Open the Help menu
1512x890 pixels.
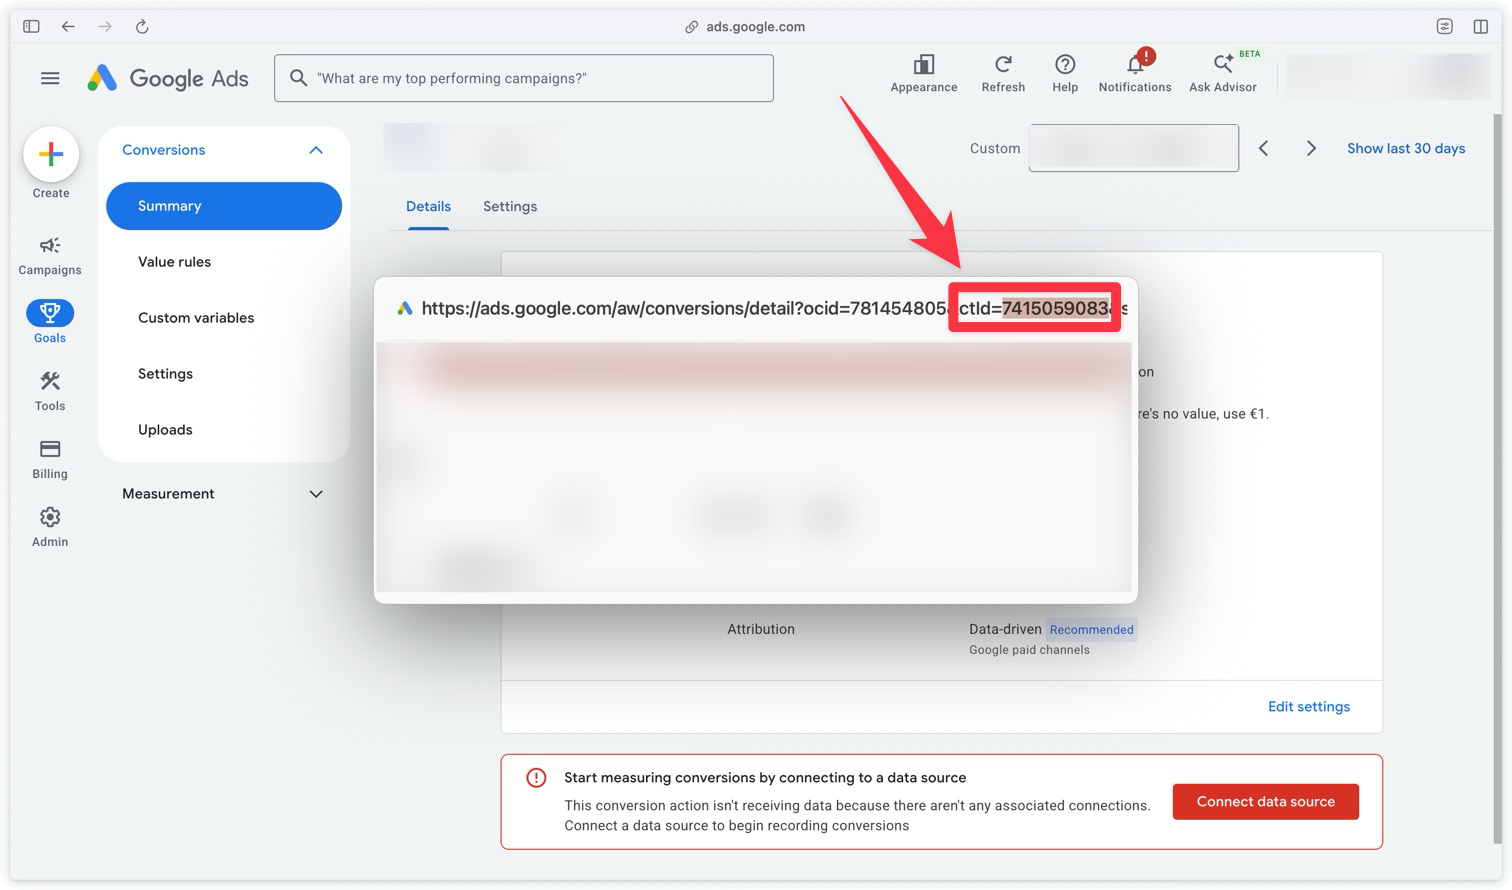pyautogui.click(x=1065, y=74)
